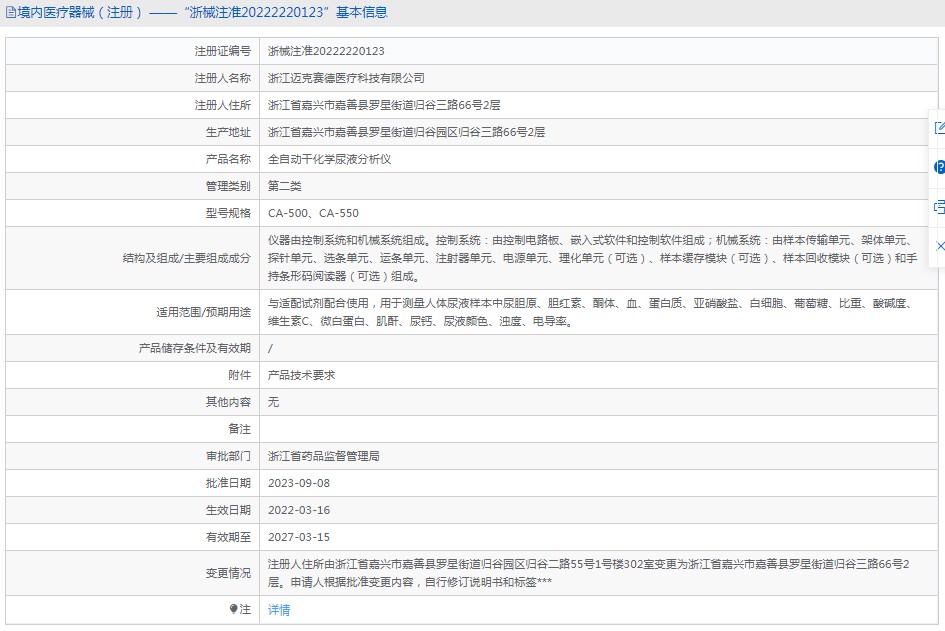945x631 pixels.
Task: Click the approval date 2023-09-08
Action: (299, 483)
